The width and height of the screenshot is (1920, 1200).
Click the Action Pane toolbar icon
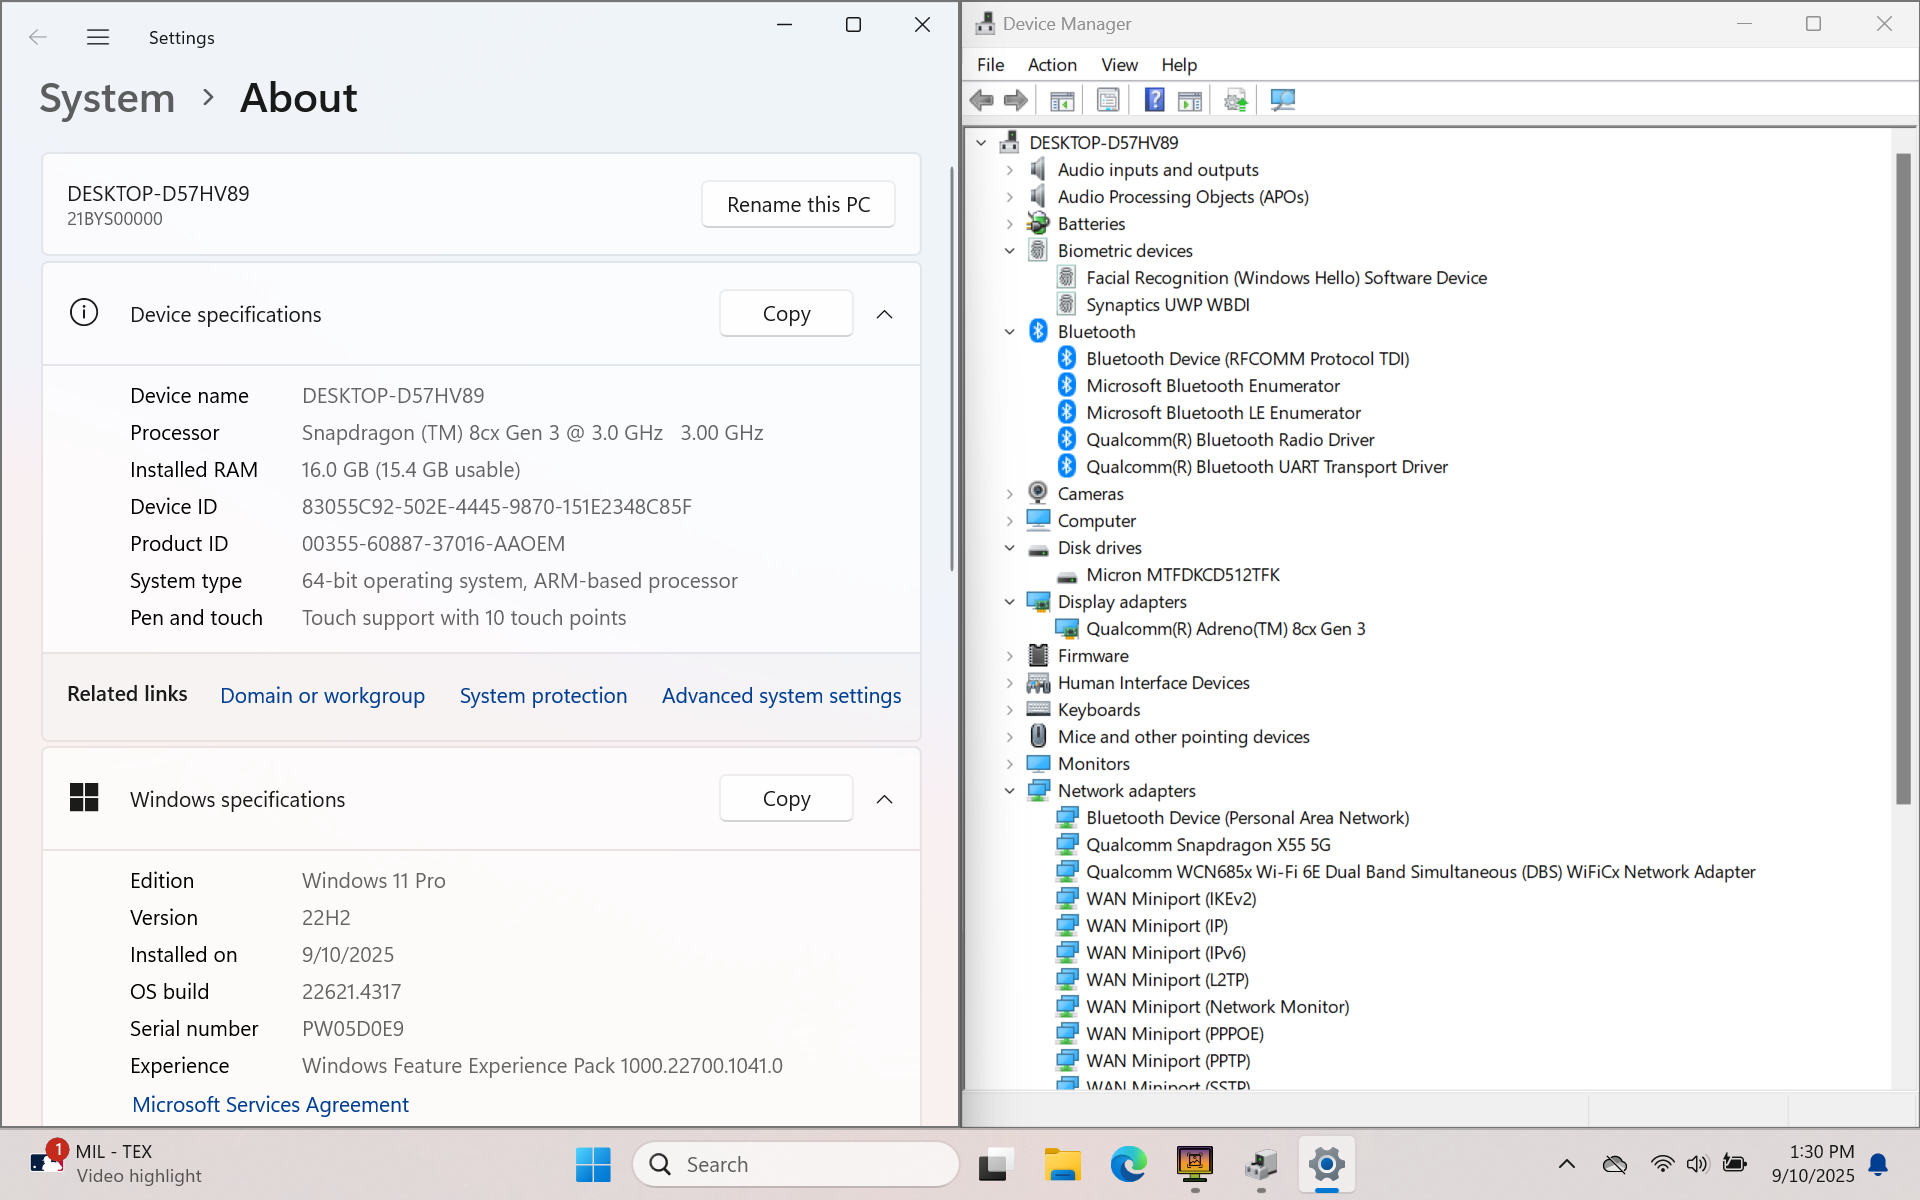pyautogui.click(x=1190, y=100)
